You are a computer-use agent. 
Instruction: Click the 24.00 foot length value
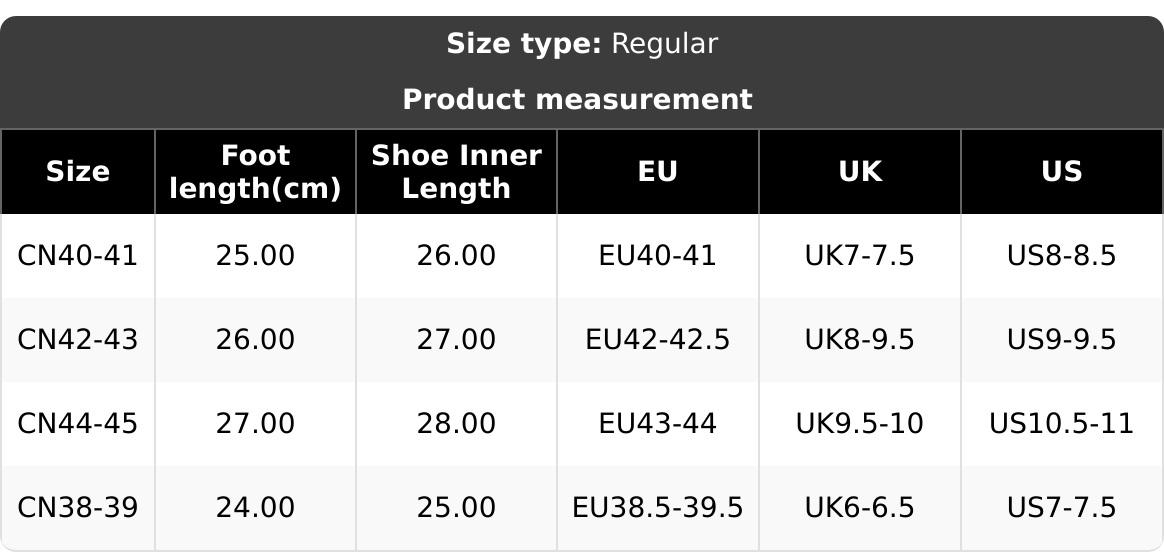coord(255,508)
